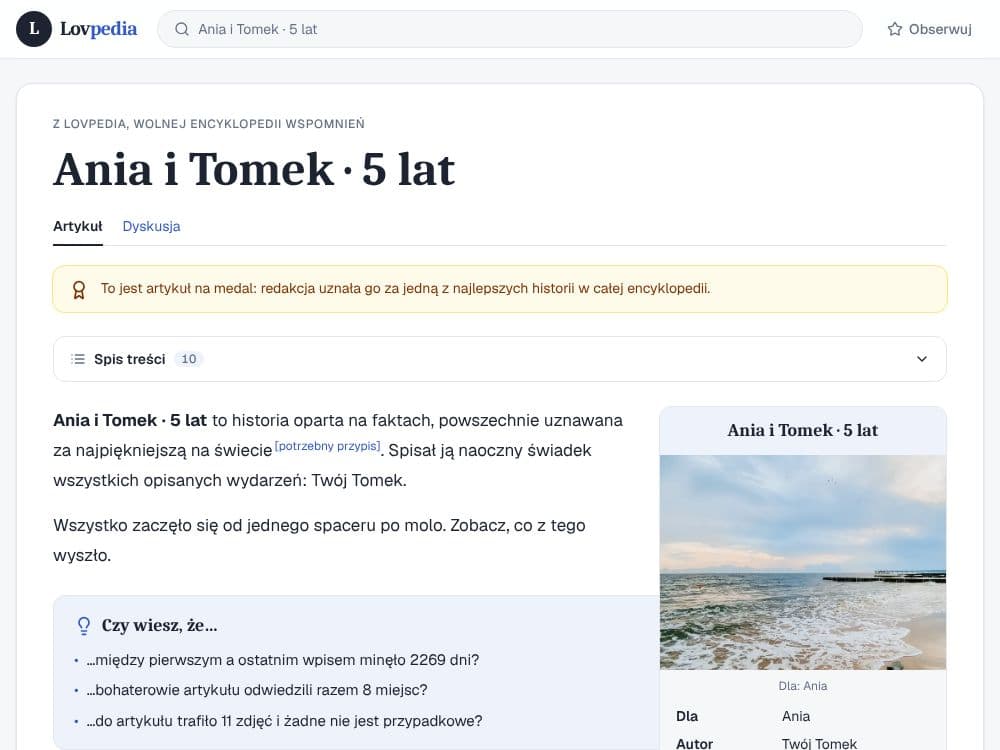This screenshot has width=1000, height=750.
Task: Click the 11 zdjęć fact line
Action: coord(284,721)
